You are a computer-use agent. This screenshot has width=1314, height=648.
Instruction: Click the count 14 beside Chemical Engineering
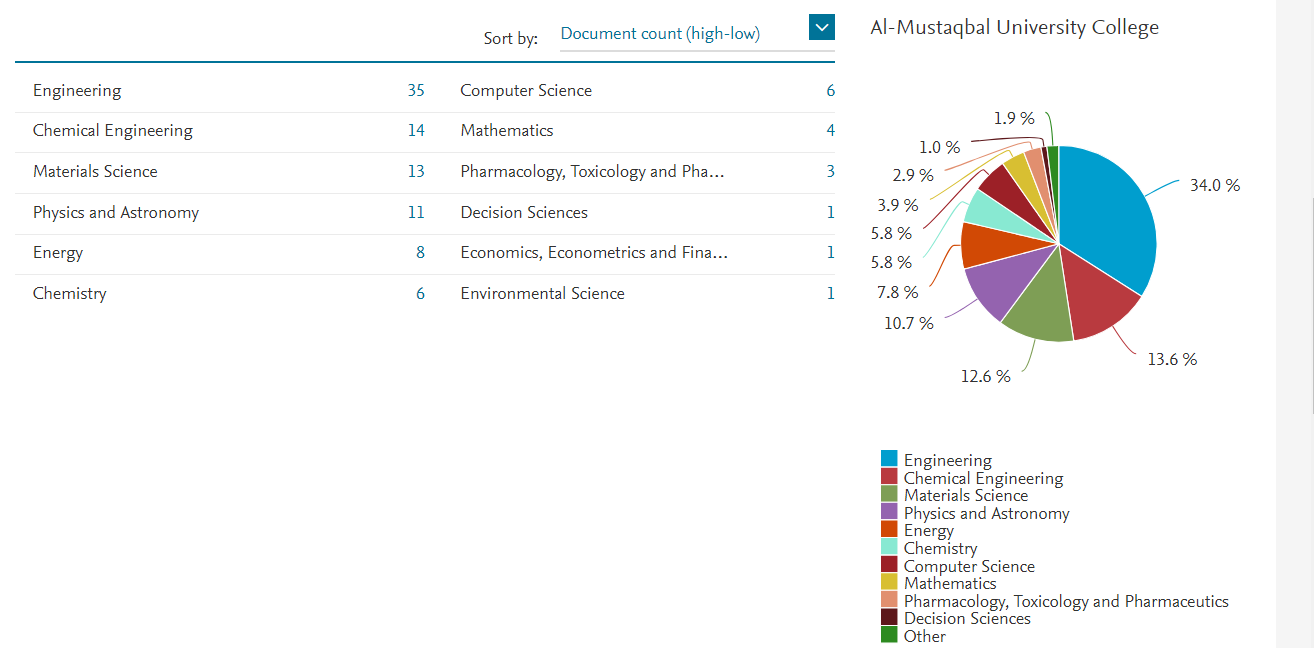417,131
